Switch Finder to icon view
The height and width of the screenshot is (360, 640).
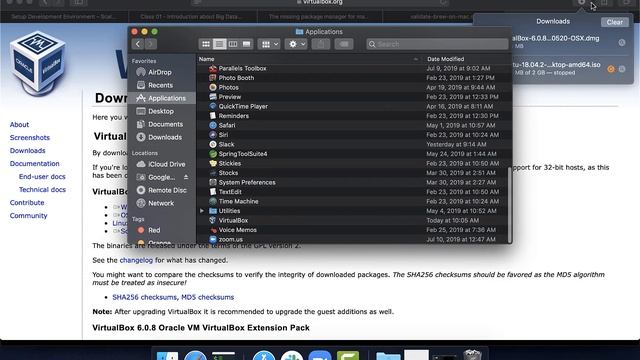206,44
